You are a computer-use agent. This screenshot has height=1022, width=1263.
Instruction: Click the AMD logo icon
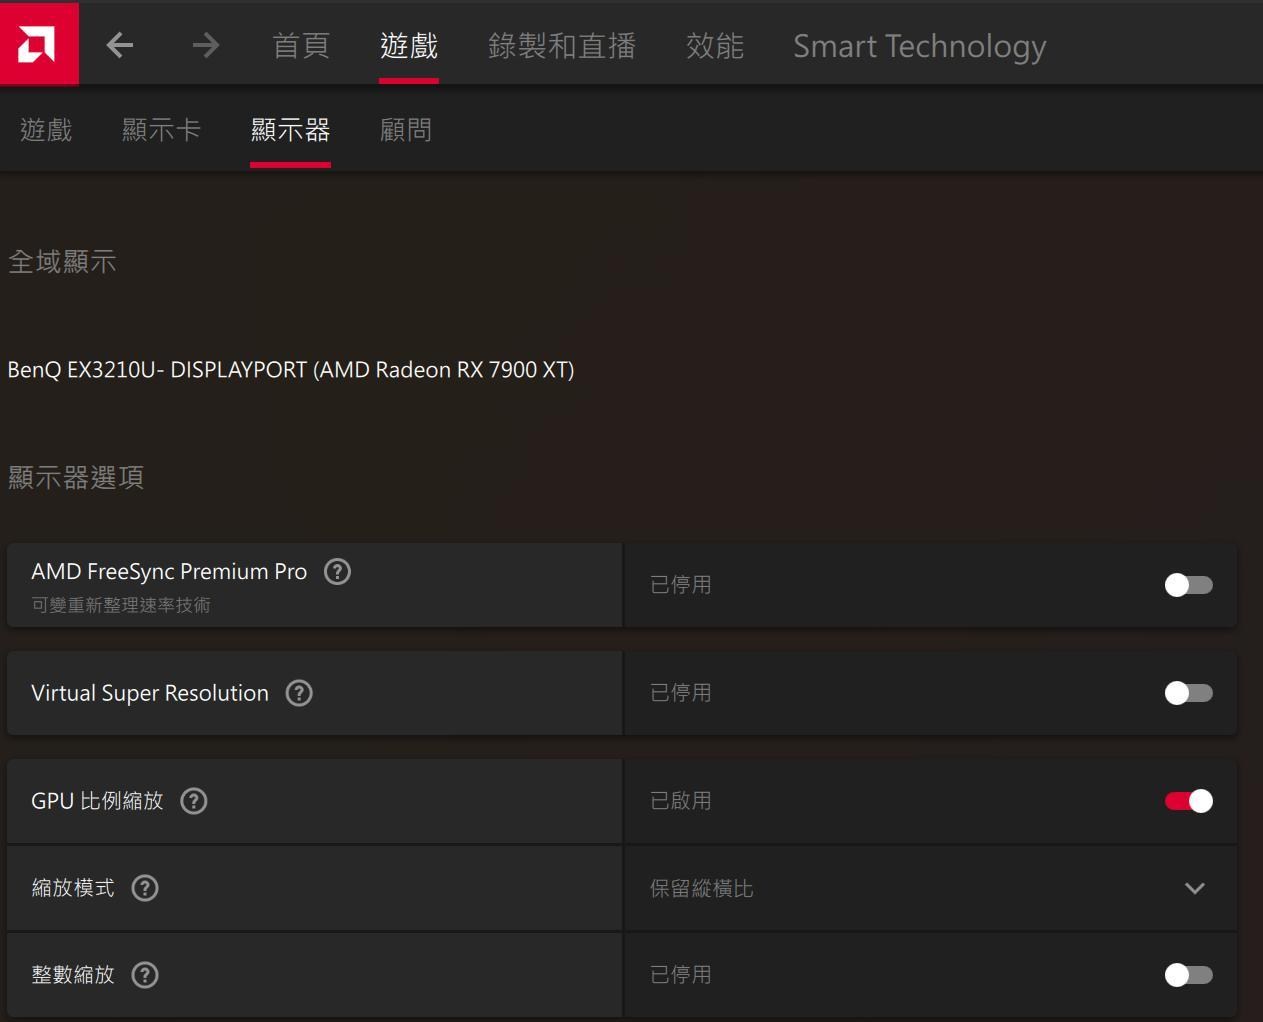tap(39, 44)
